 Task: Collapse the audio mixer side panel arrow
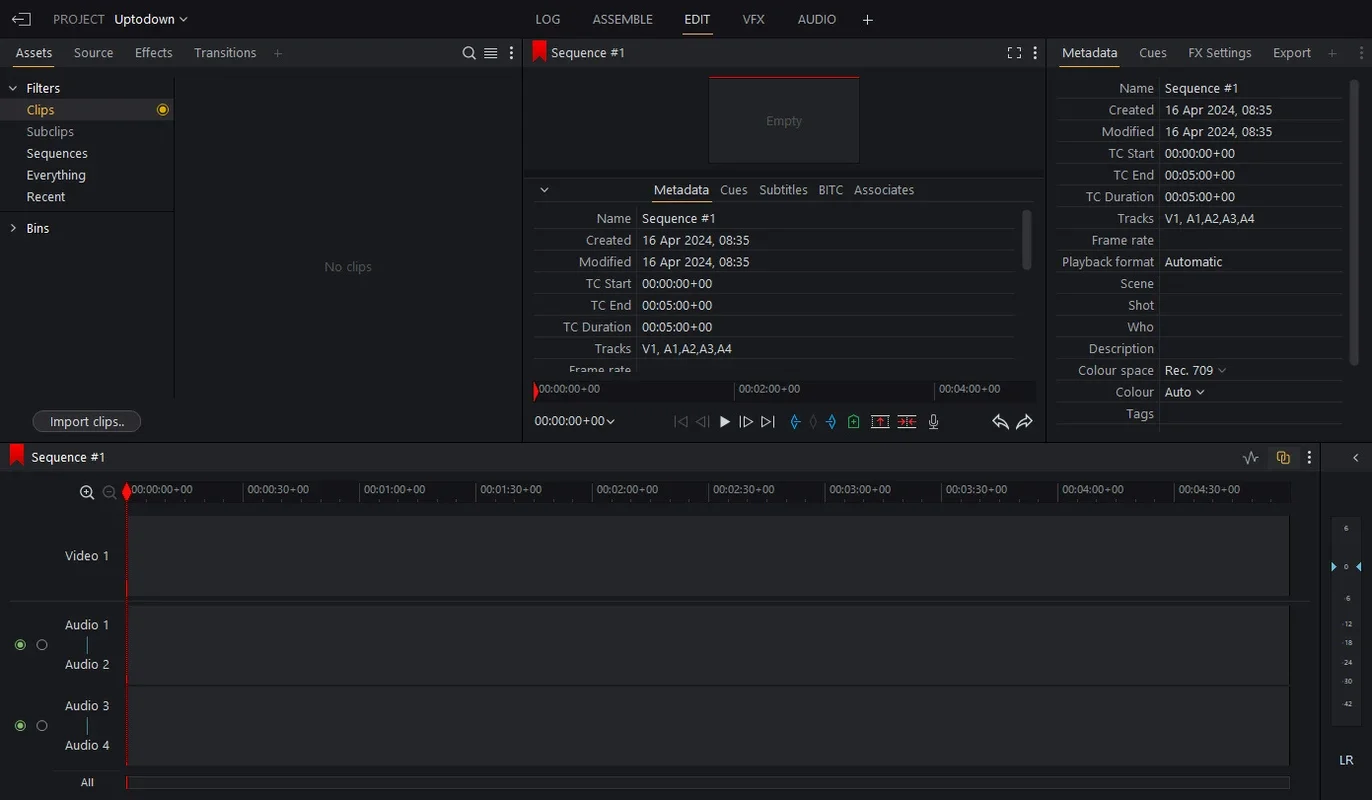tap(1356, 458)
